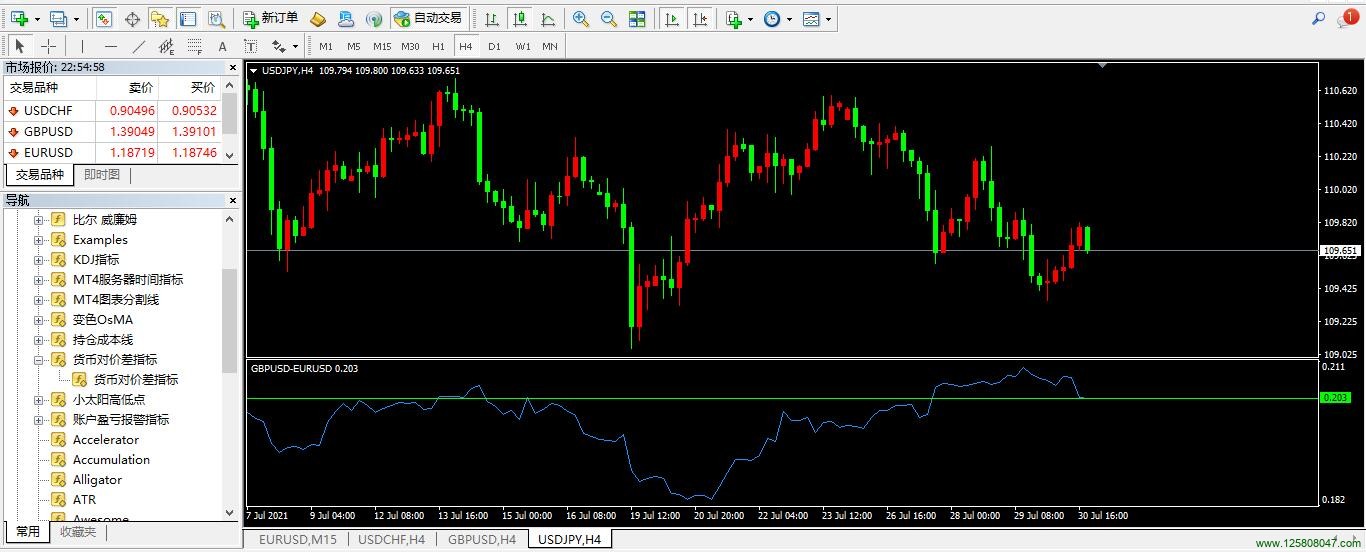Toggle chart shift icon
This screenshot has height=552, width=1366.
(701, 18)
